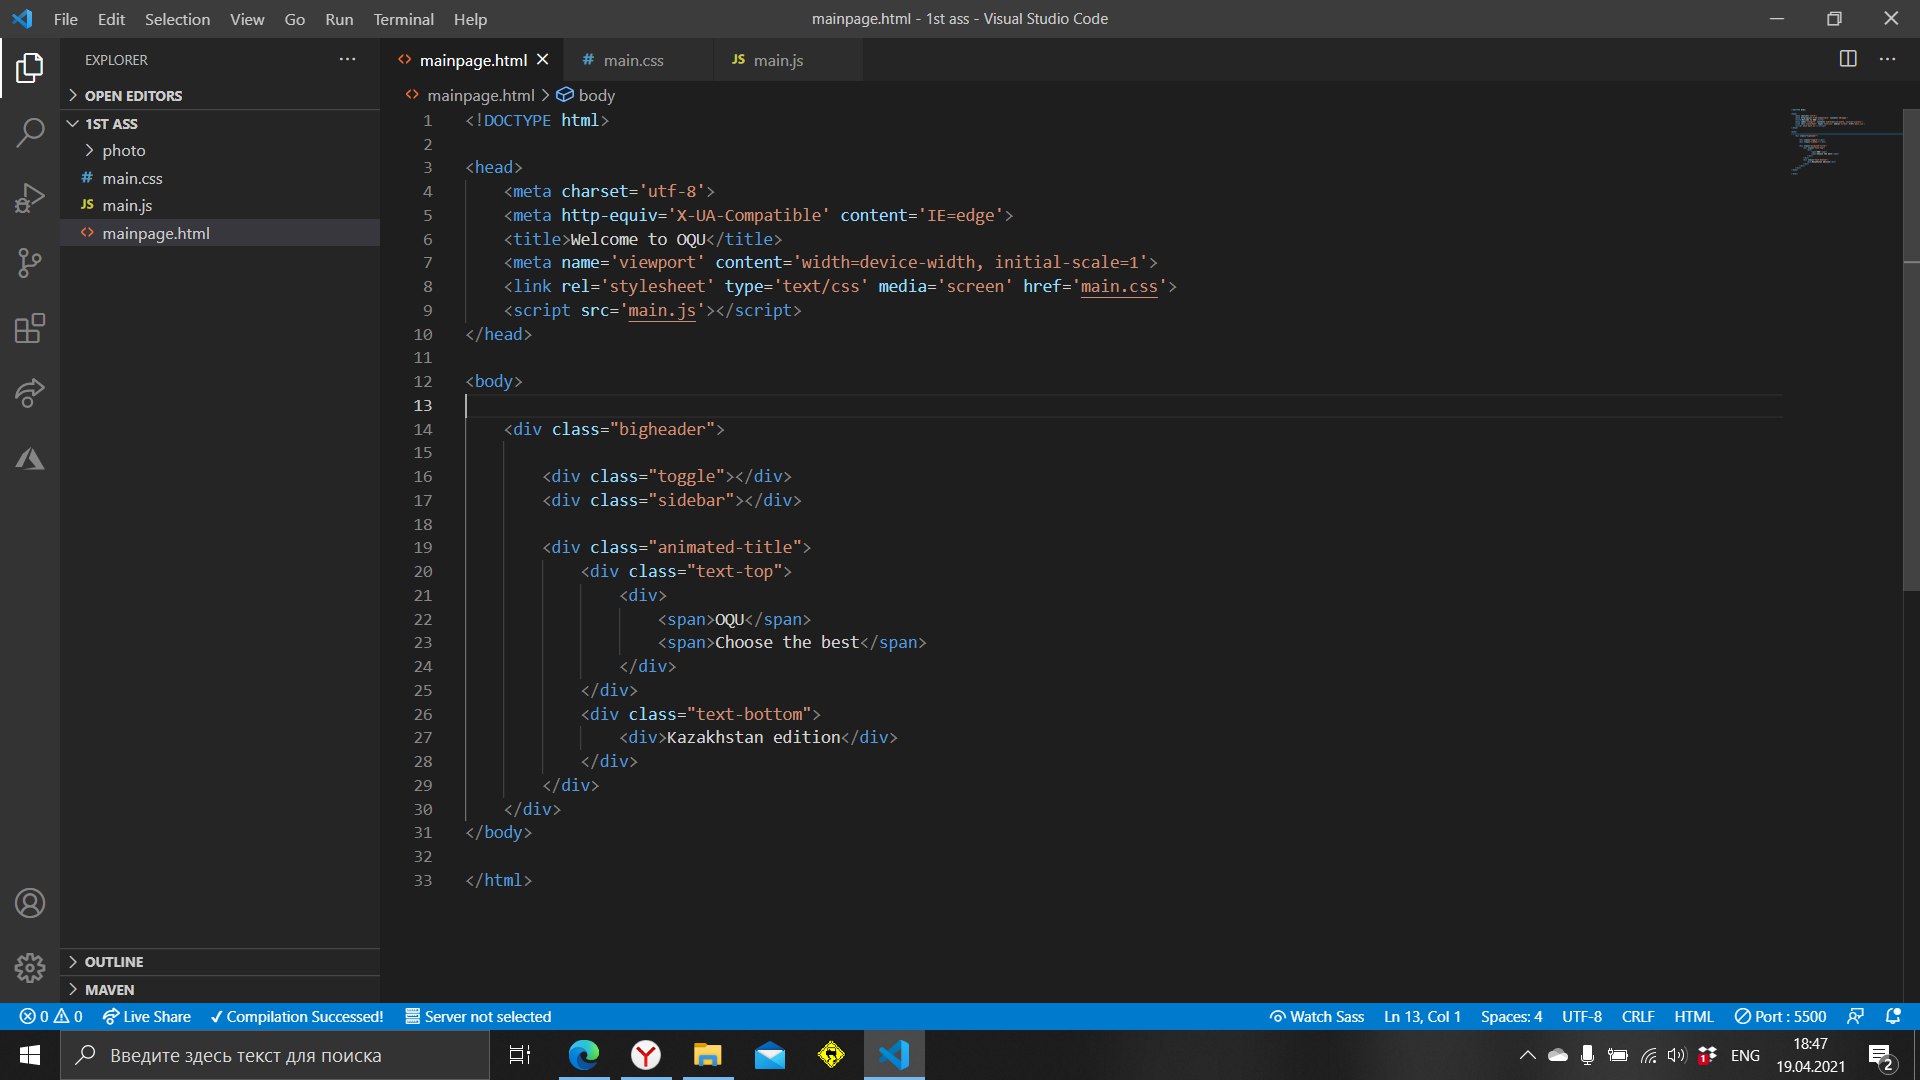Switch to the main.js editor tab
Screen dimensions: 1920x1080
788,60
